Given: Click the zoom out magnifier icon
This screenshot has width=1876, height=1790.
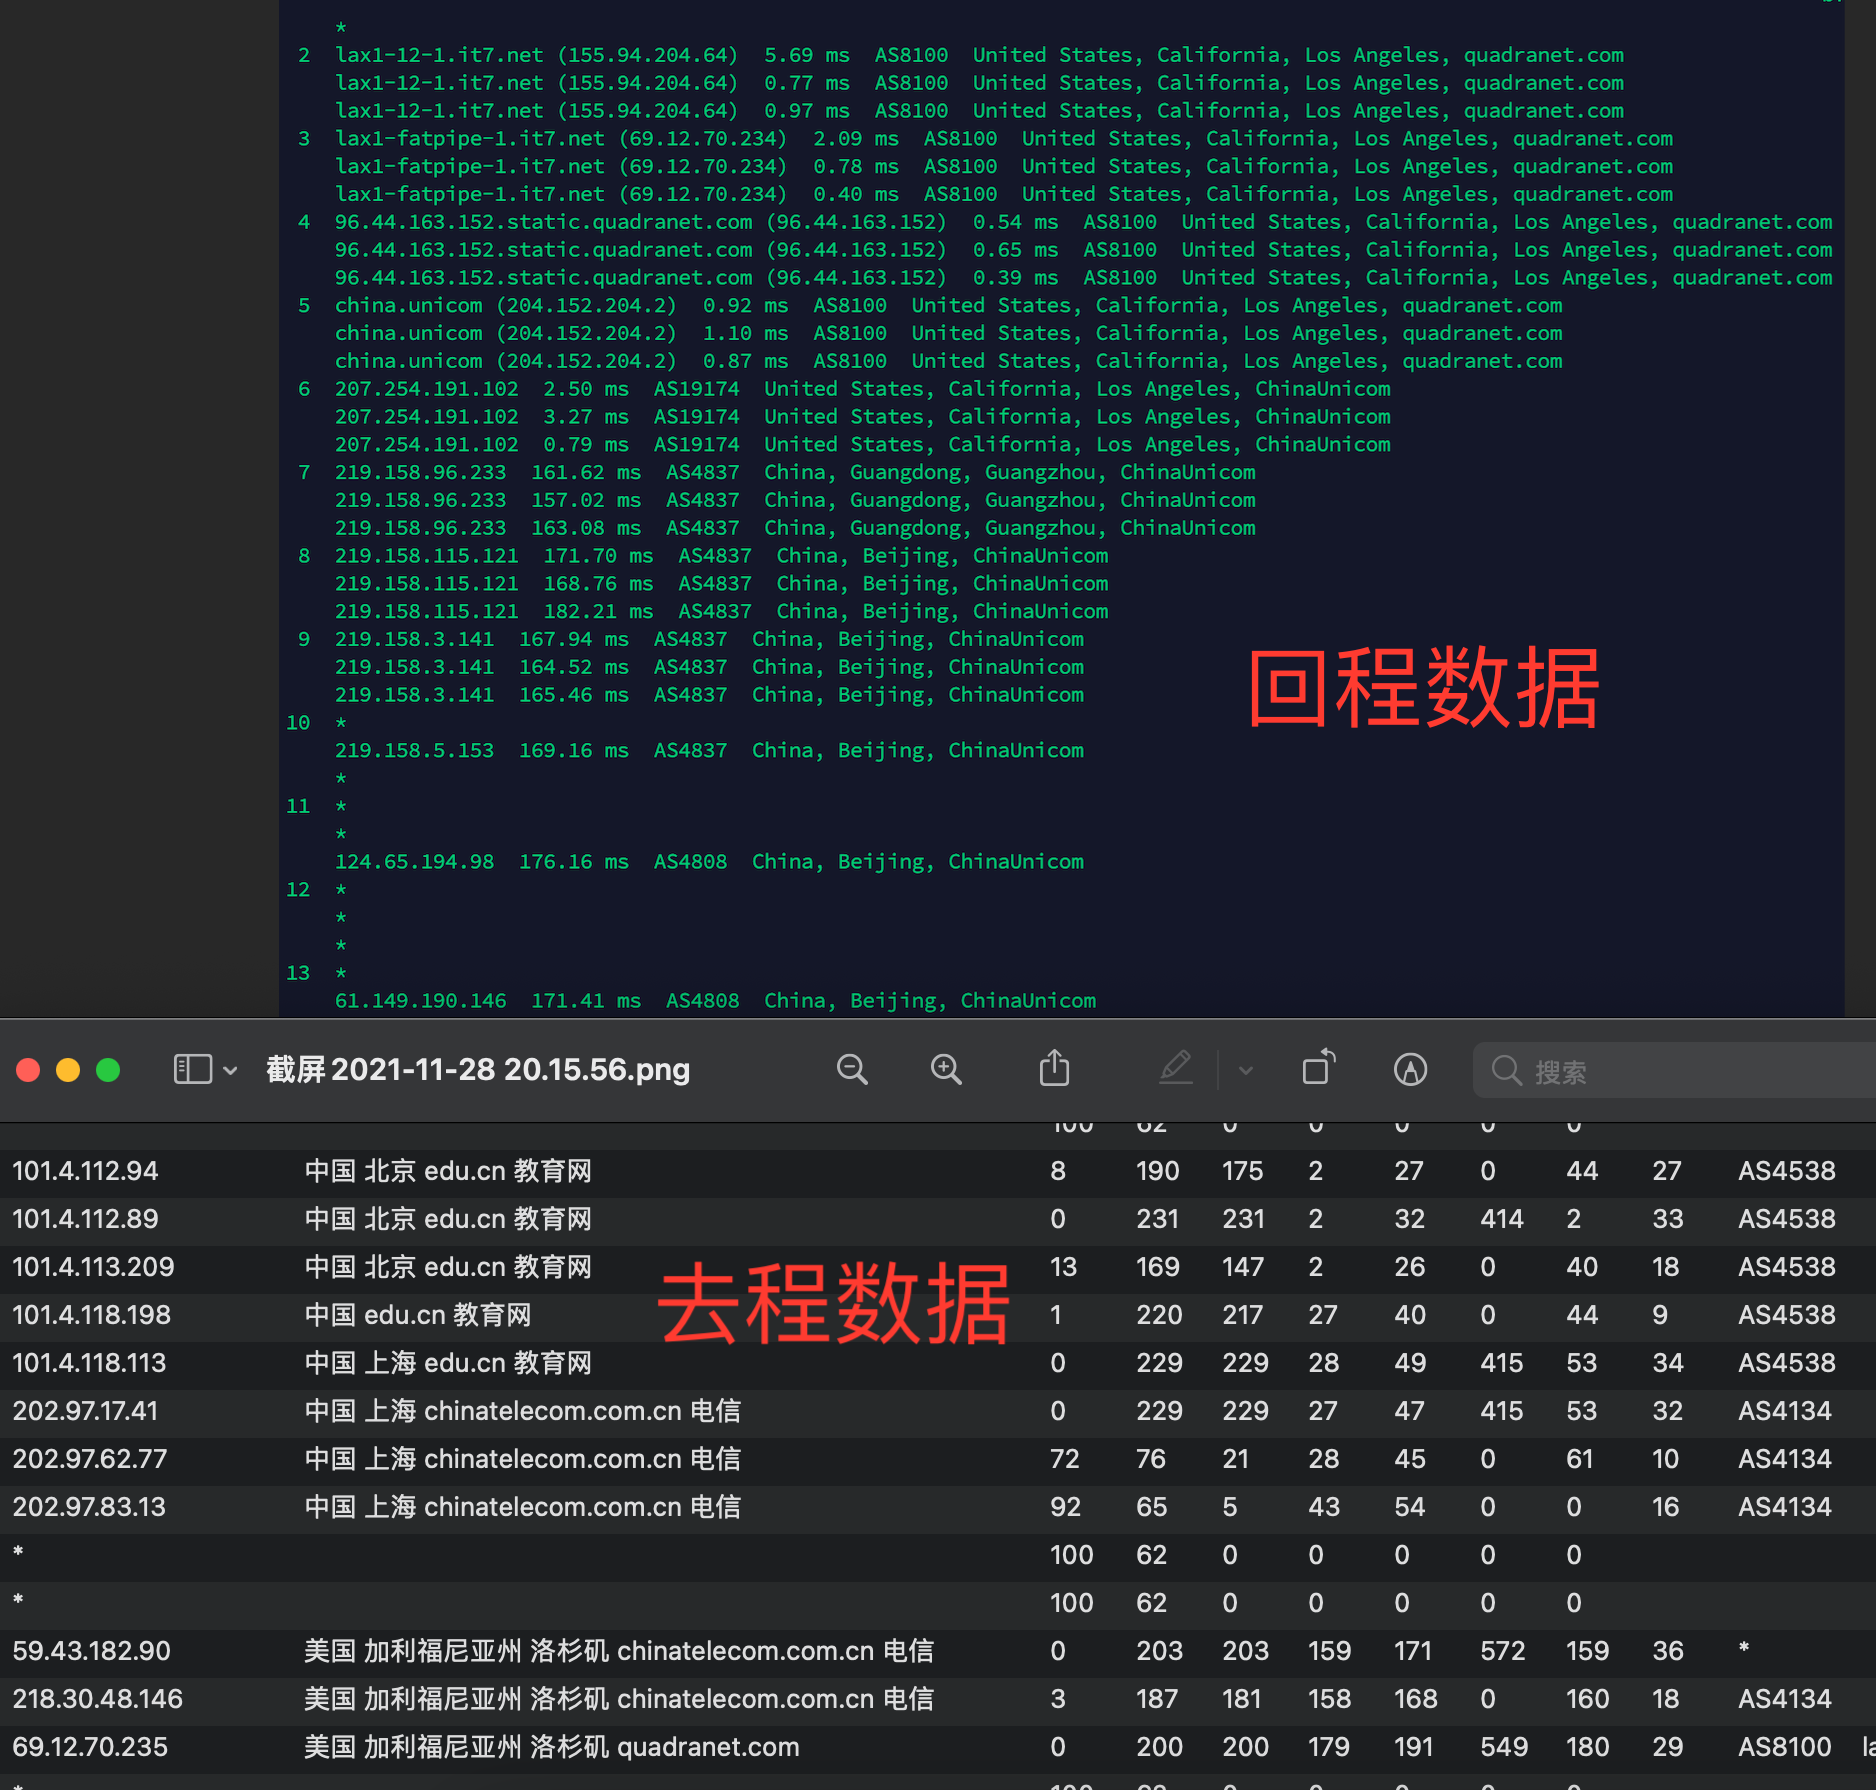Looking at the screenshot, I should click(852, 1070).
